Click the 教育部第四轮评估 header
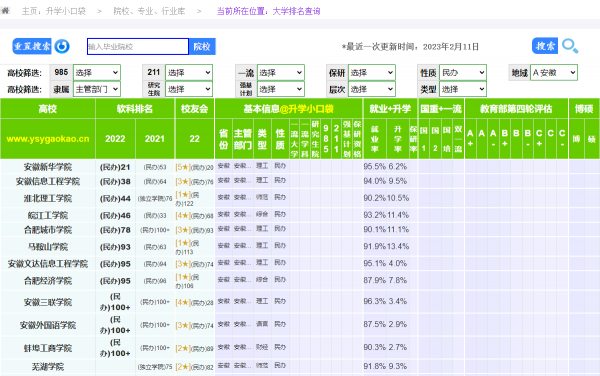The height and width of the screenshot is (376, 600). (x=516, y=109)
